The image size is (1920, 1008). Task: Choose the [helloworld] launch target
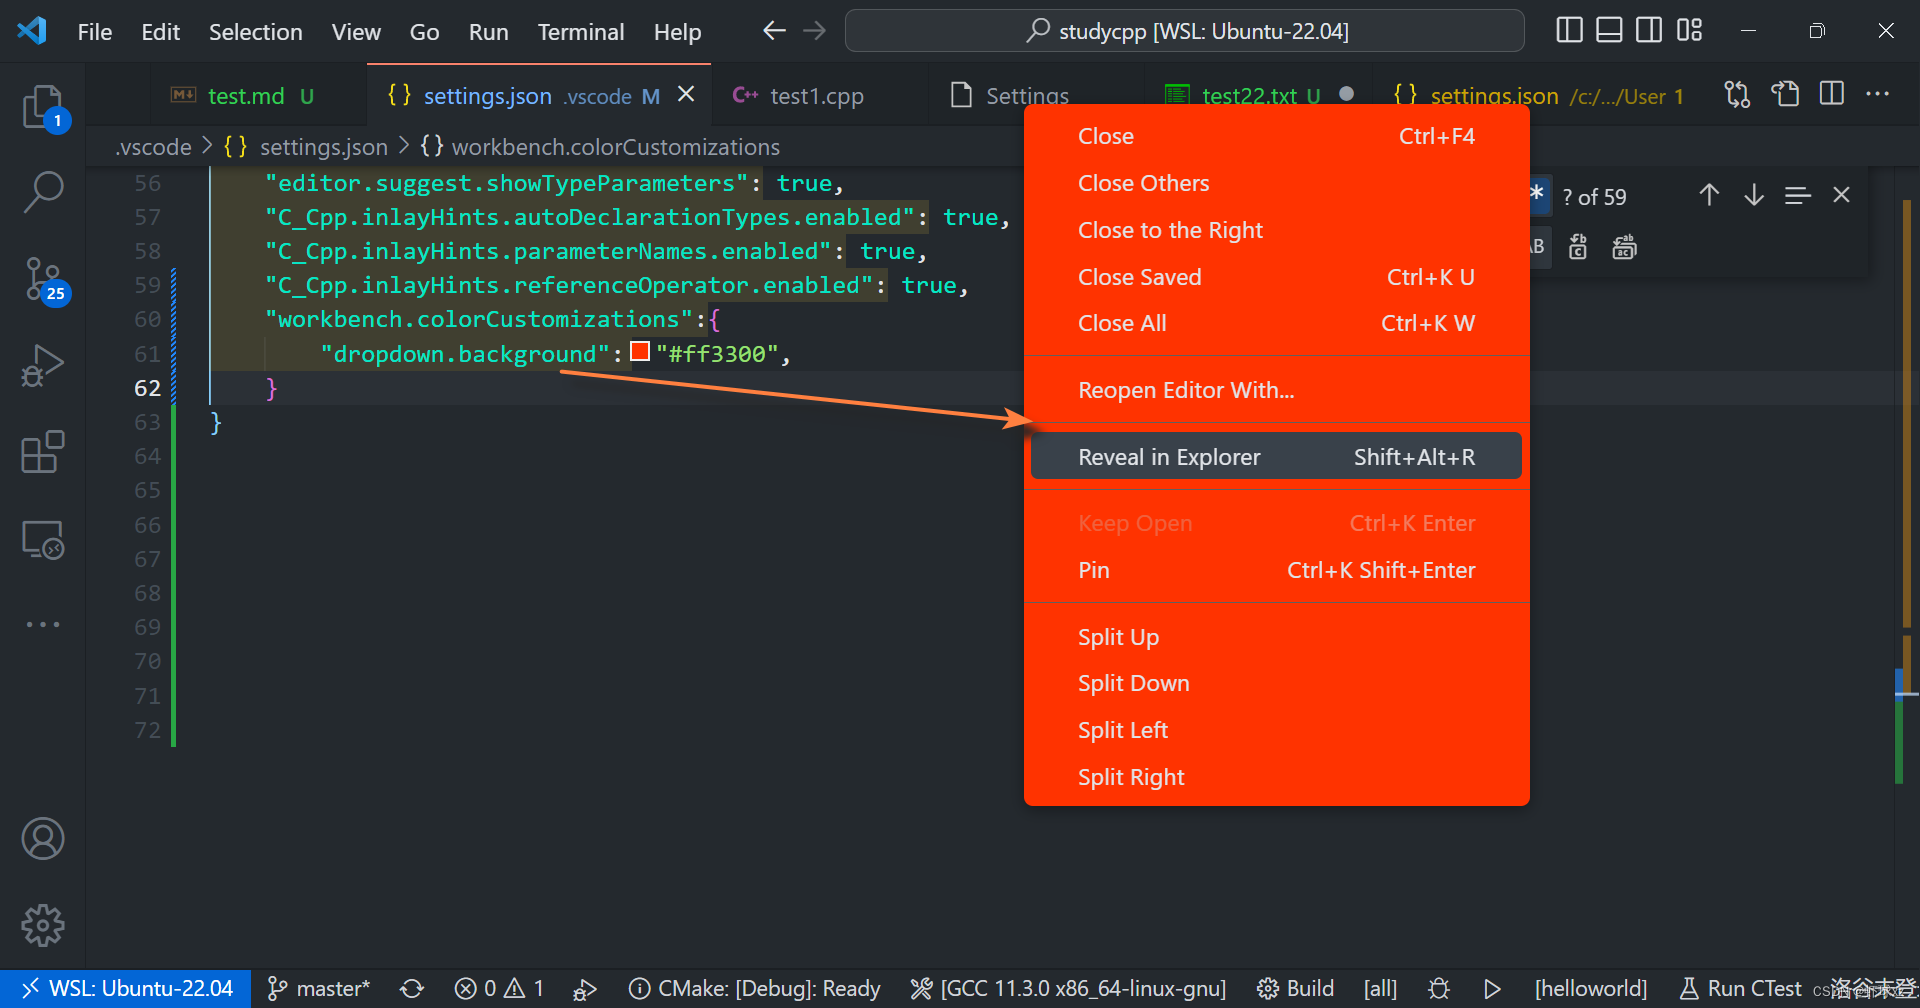click(1591, 989)
